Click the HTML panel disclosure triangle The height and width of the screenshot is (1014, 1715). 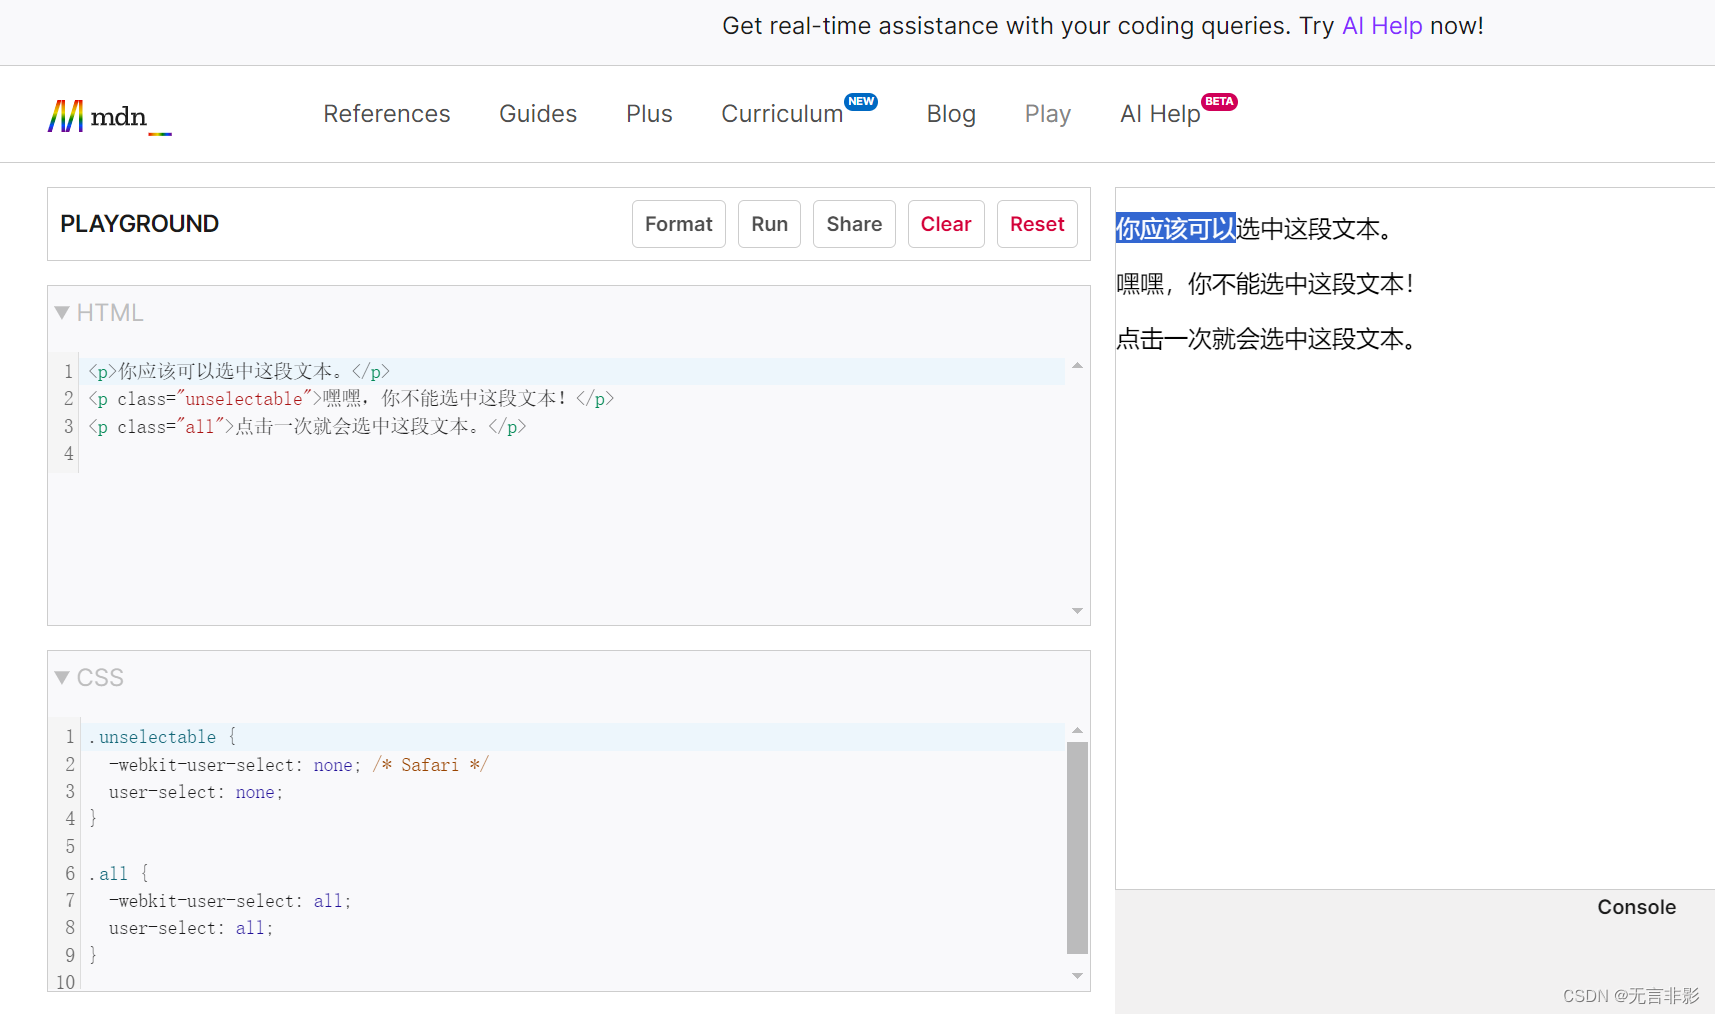[x=61, y=312]
